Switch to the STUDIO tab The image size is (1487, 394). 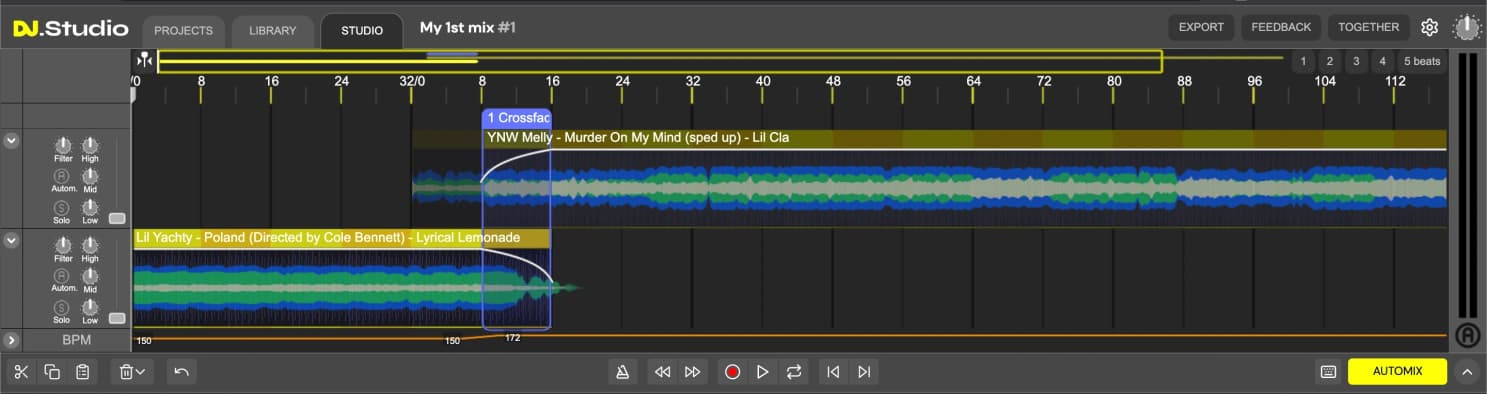coord(361,31)
